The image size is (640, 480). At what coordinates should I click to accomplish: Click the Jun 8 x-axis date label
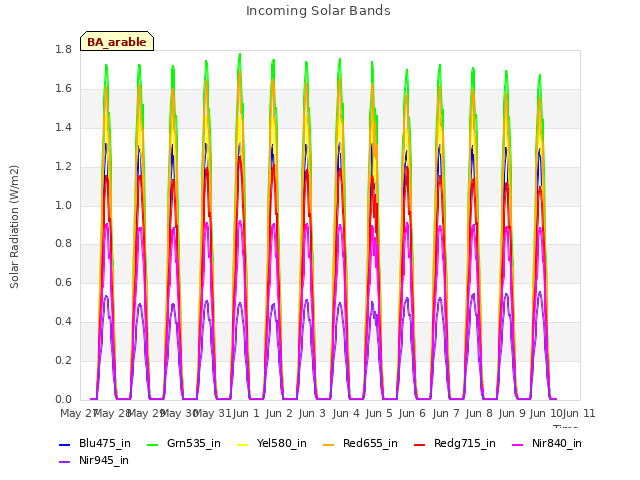point(479,413)
